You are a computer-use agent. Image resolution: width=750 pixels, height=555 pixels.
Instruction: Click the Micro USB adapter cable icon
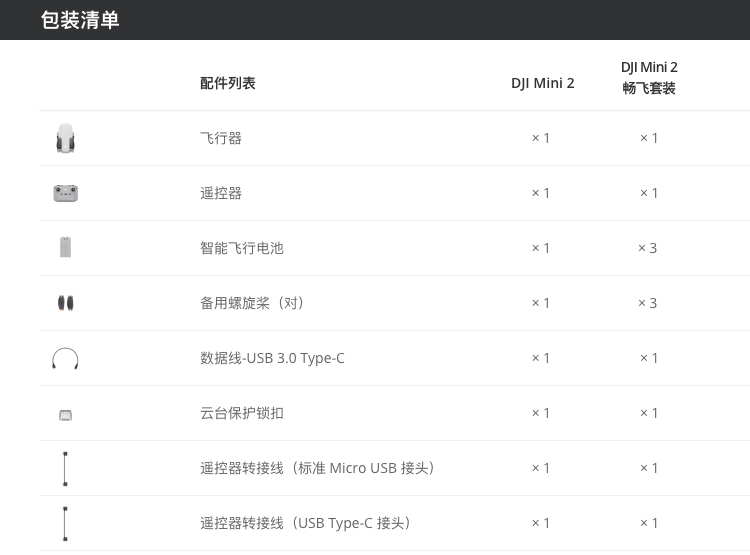[x=65, y=468]
